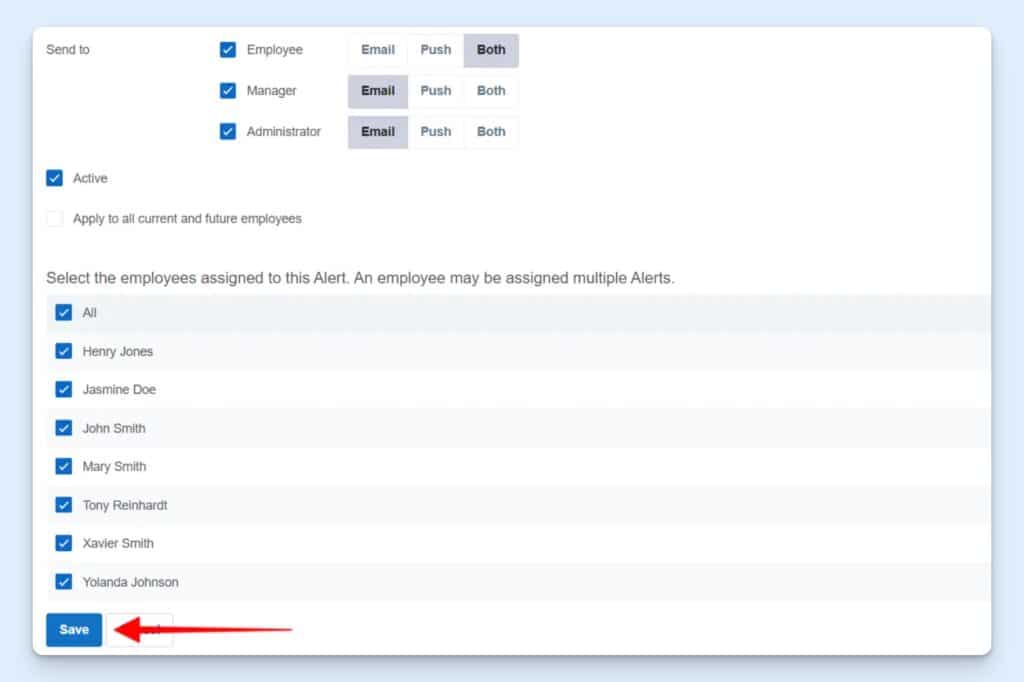The width and height of the screenshot is (1024, 682).
Task: Disable the Active checkbox
Action: point(54,178)
